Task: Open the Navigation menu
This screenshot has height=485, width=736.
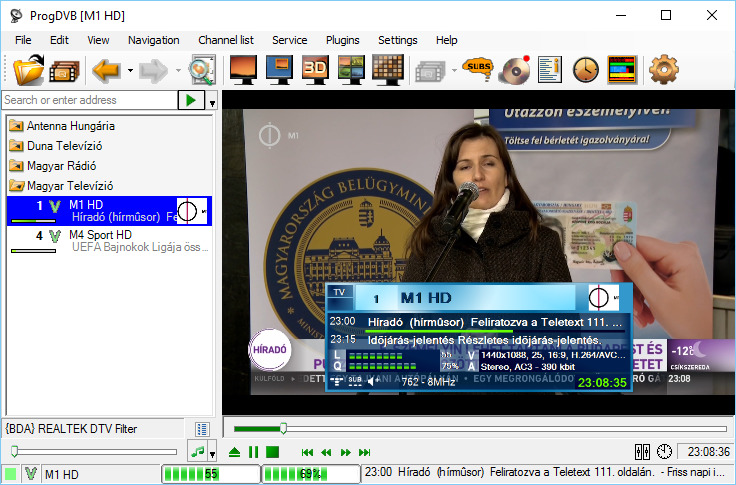Action: (x=153, y=40)
